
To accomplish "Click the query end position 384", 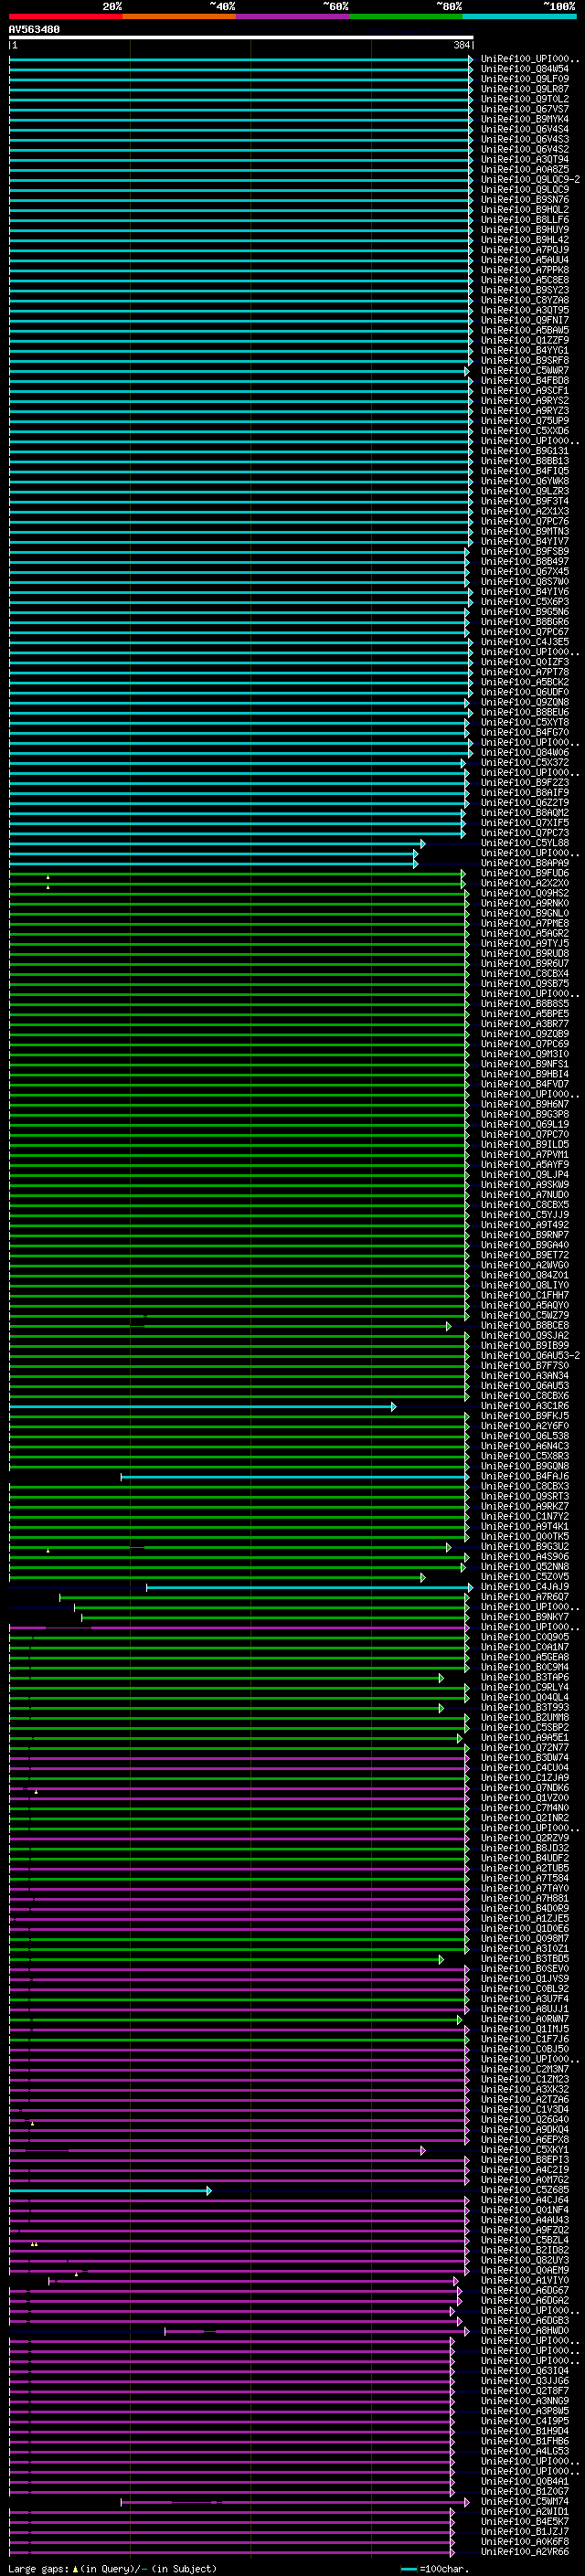I will (x=461, y=45).
